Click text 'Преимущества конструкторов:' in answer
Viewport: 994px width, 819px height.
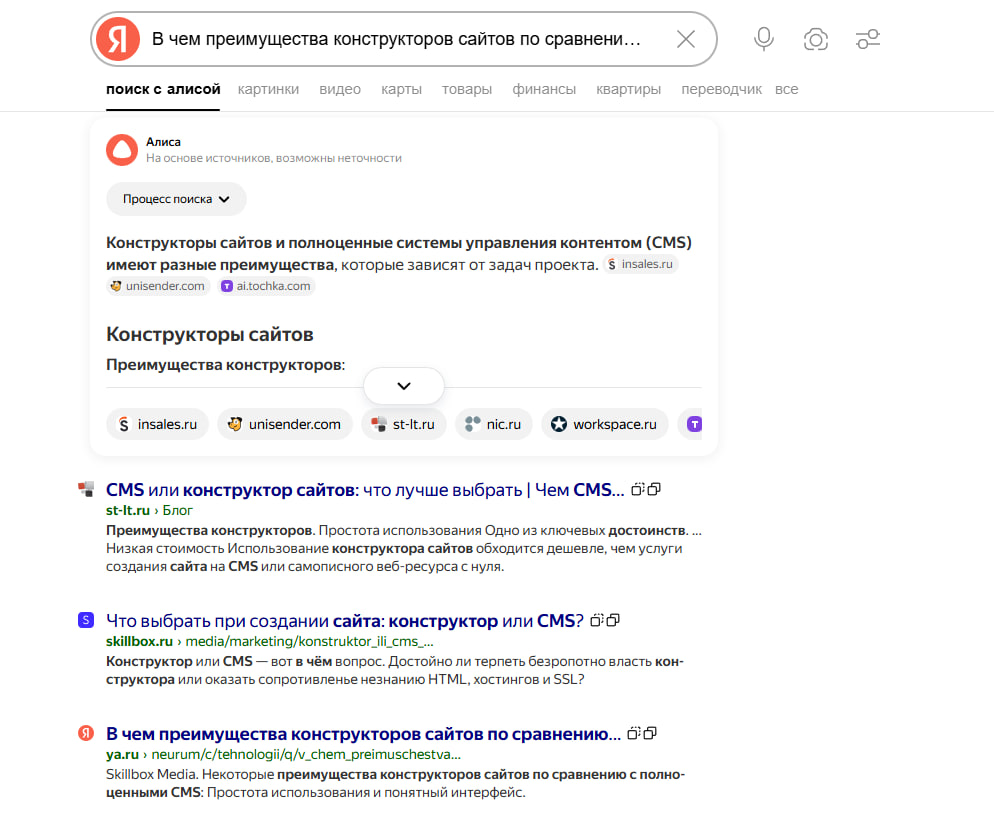tap(226, 365)
